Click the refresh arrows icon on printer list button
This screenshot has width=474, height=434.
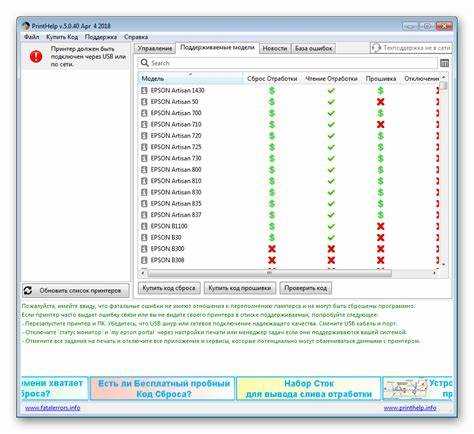point(28,290)
